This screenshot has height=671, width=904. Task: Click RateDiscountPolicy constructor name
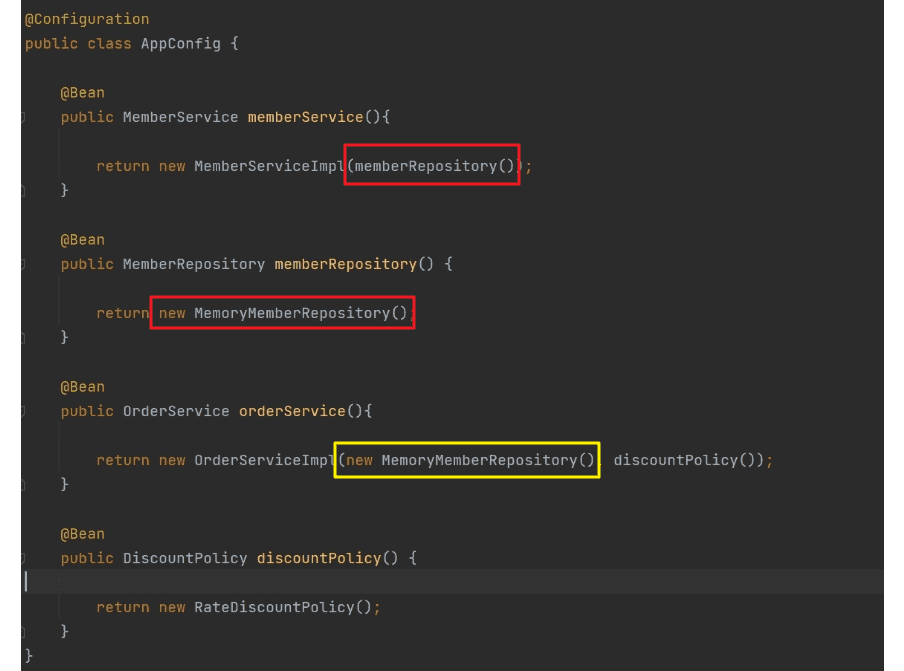coord(274,607)
